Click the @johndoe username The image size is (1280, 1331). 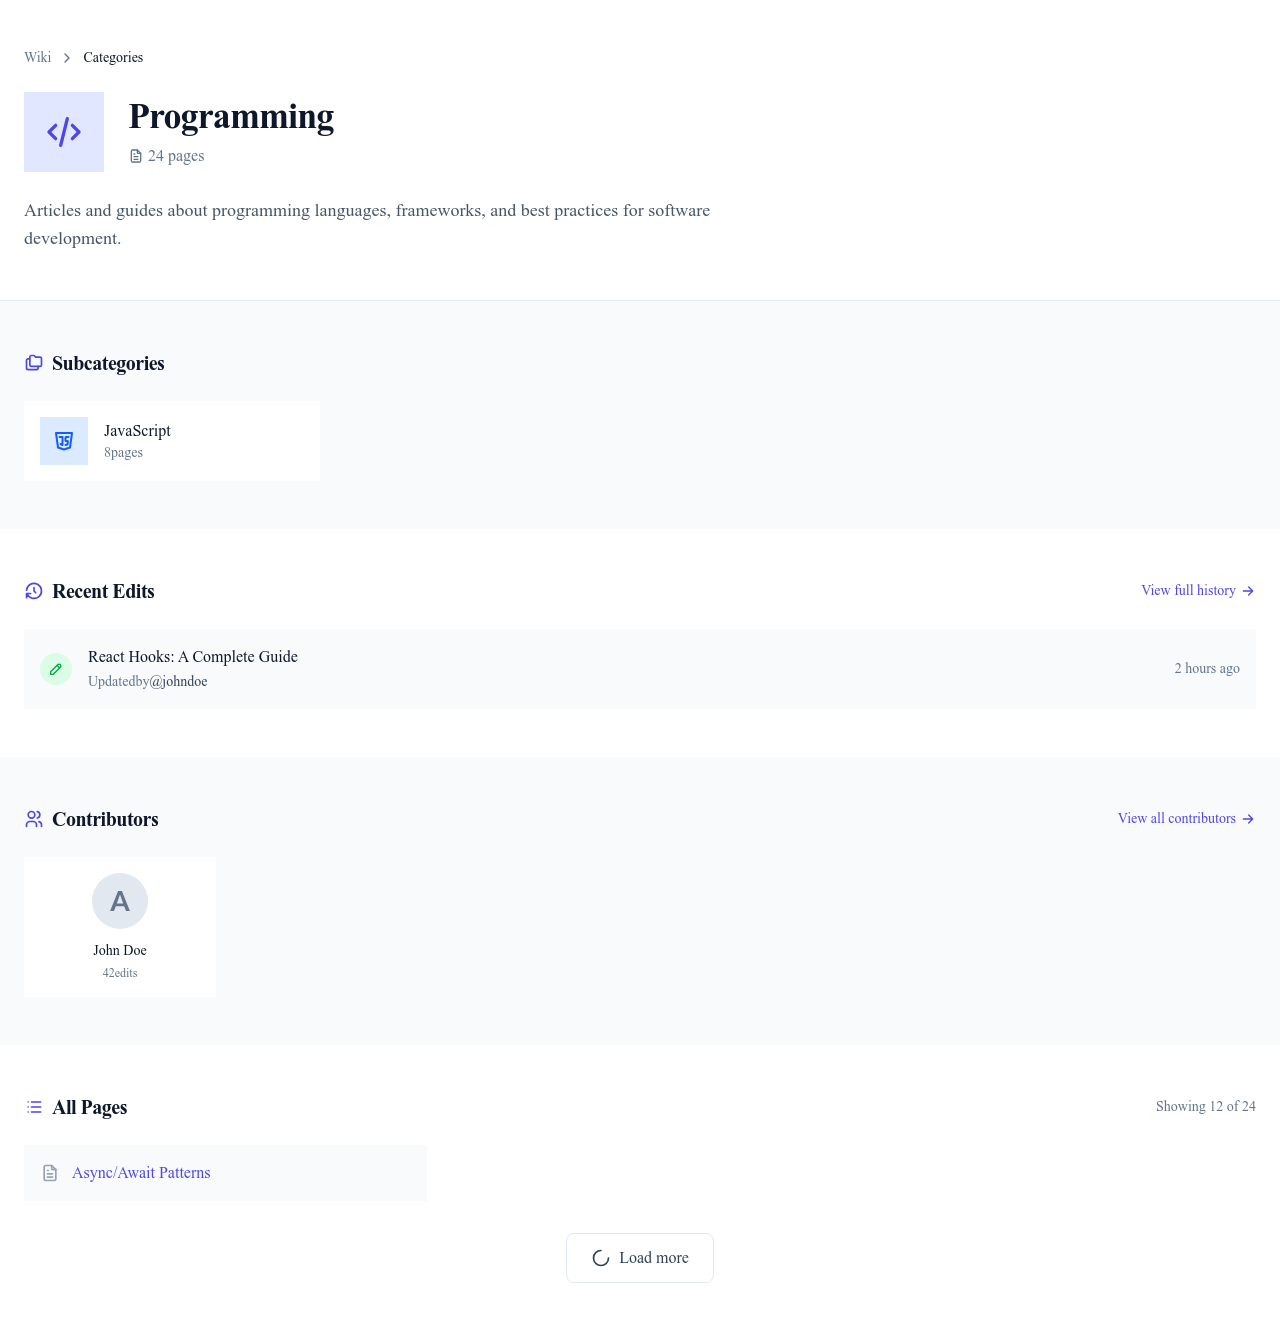178,682
